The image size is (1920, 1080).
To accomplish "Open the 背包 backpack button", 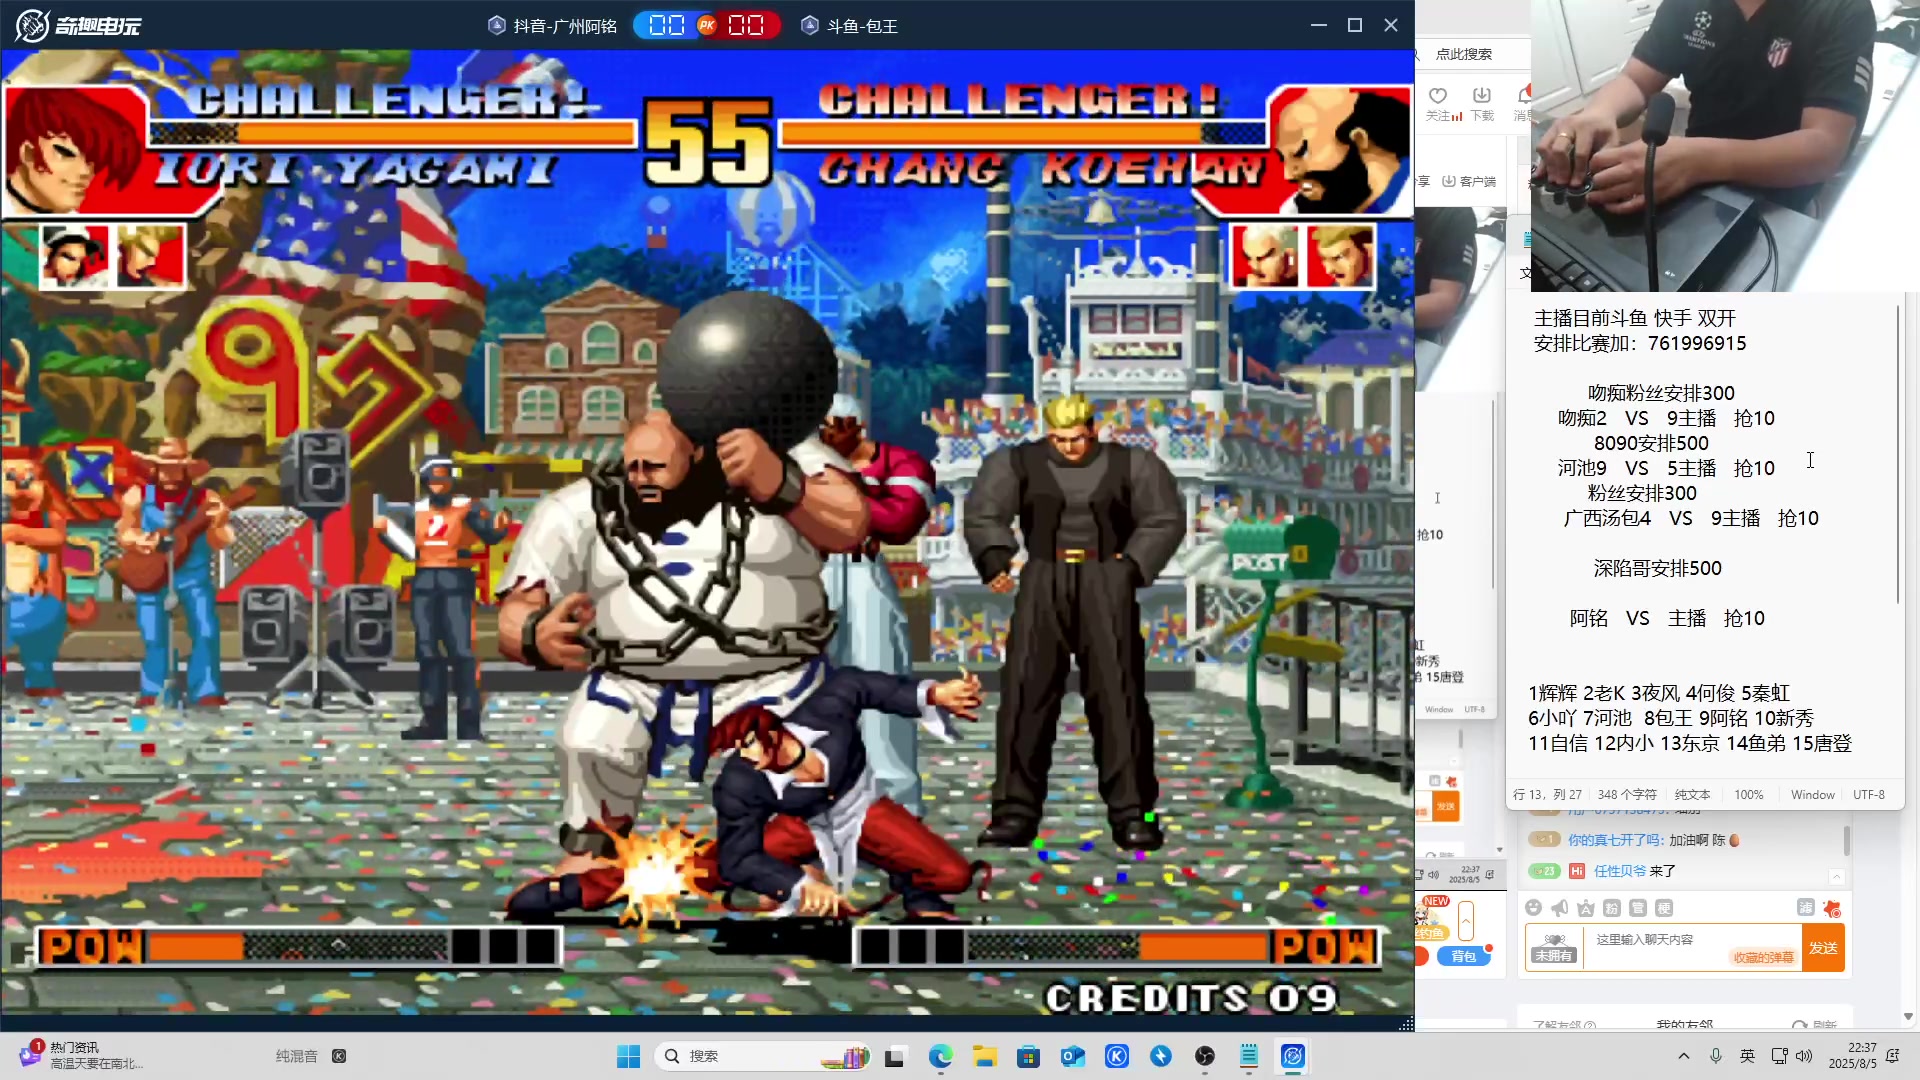I will pyautogui.click(x=1464, y=957).
